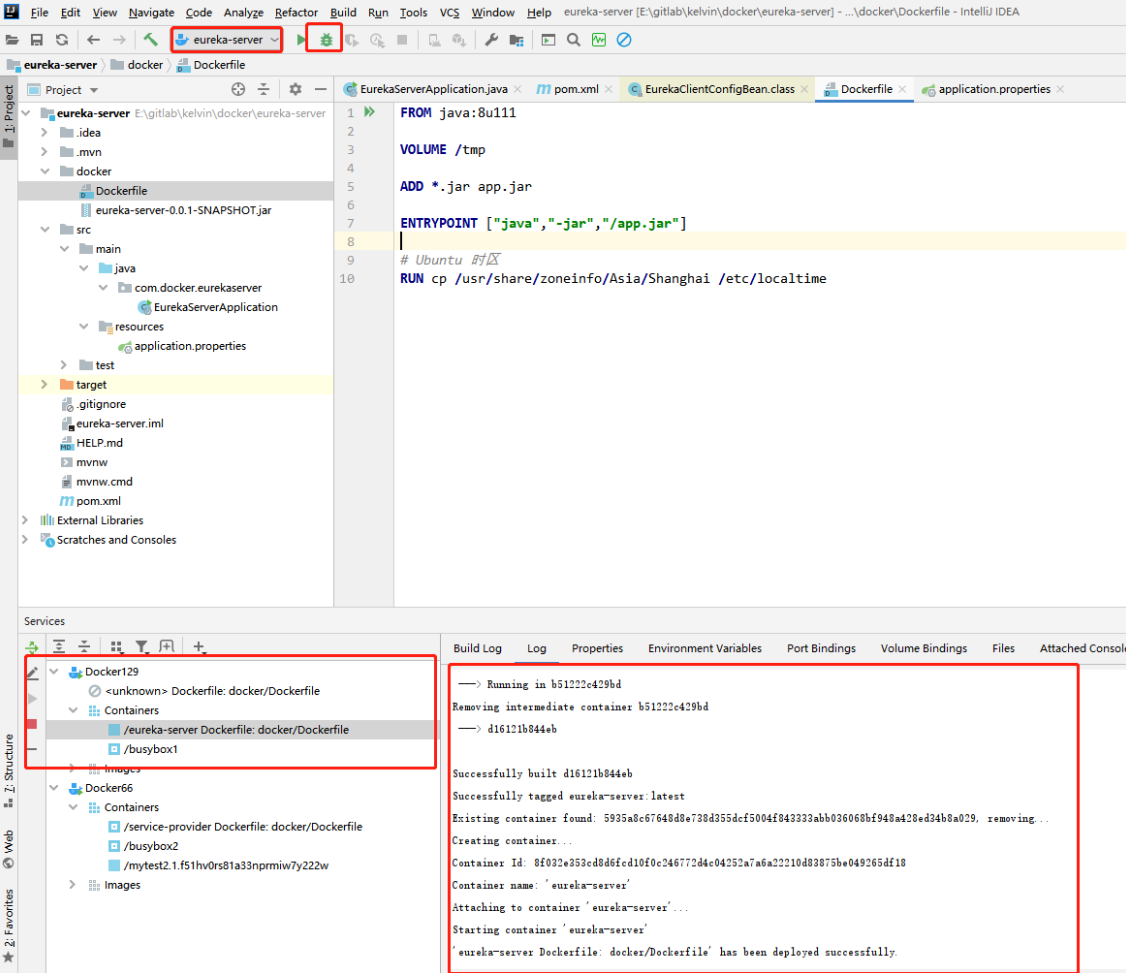
Task: Open the VCS menu
Action: click(449, 12)
